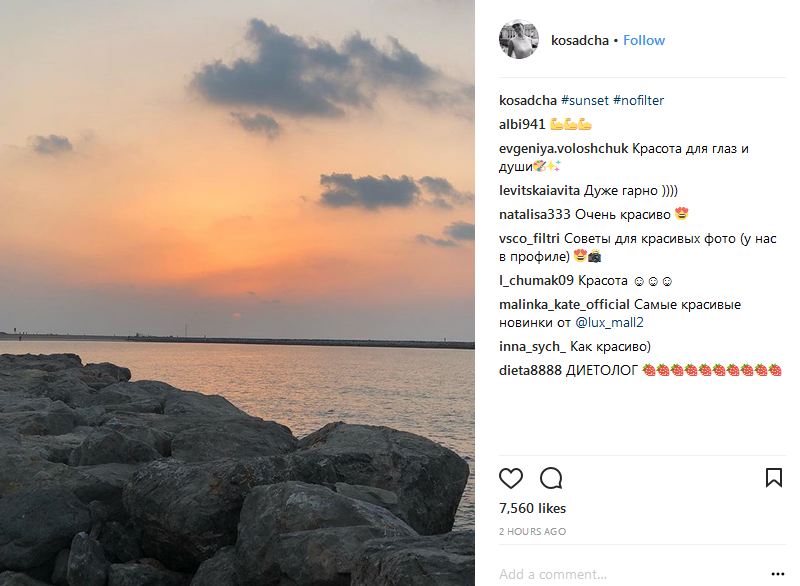The width and height of the screenshot is (800, 586).
Task: Open kosadcha's profile picture
Action: pyautogui.click(x=519, y=40)
